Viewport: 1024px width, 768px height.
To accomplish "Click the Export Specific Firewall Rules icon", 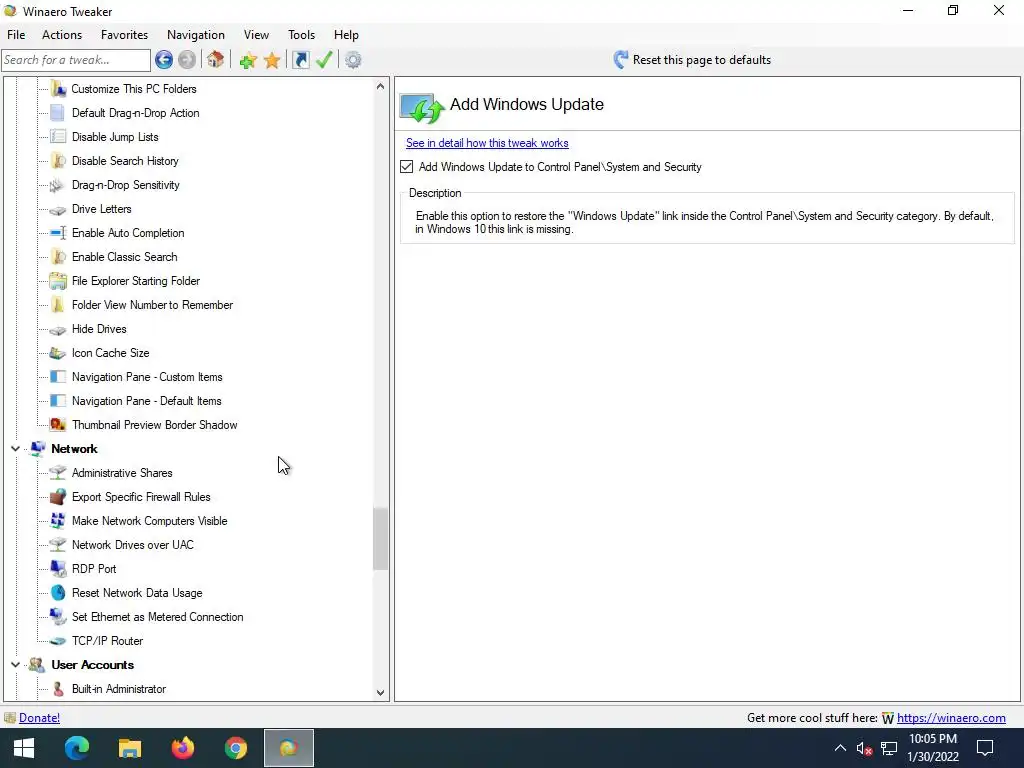I will click(58, 496).
